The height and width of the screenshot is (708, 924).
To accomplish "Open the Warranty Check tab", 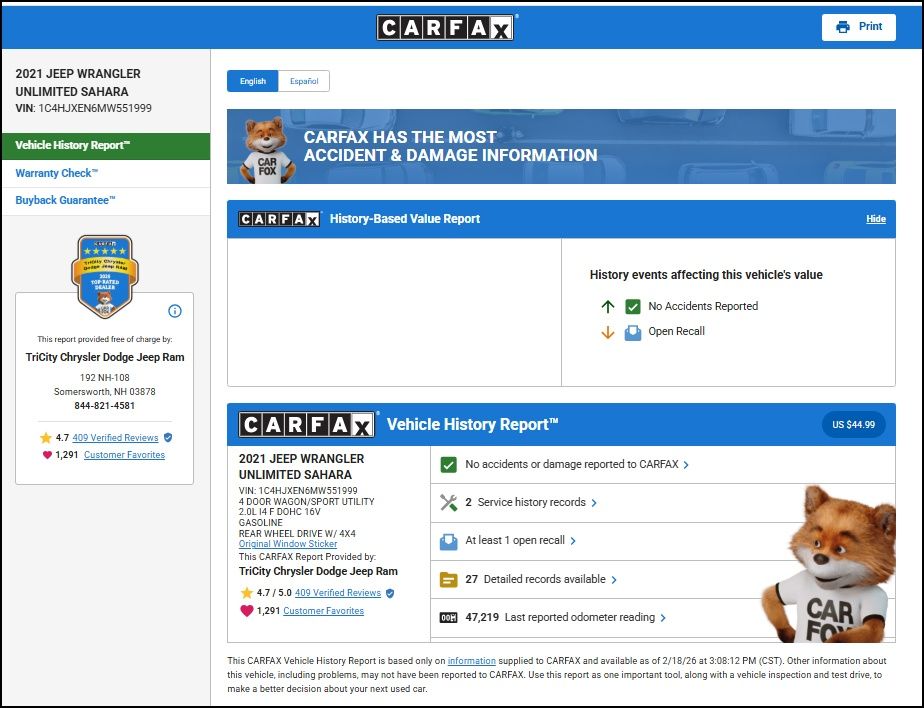I will pyautogui.click(x=57, y=173).
